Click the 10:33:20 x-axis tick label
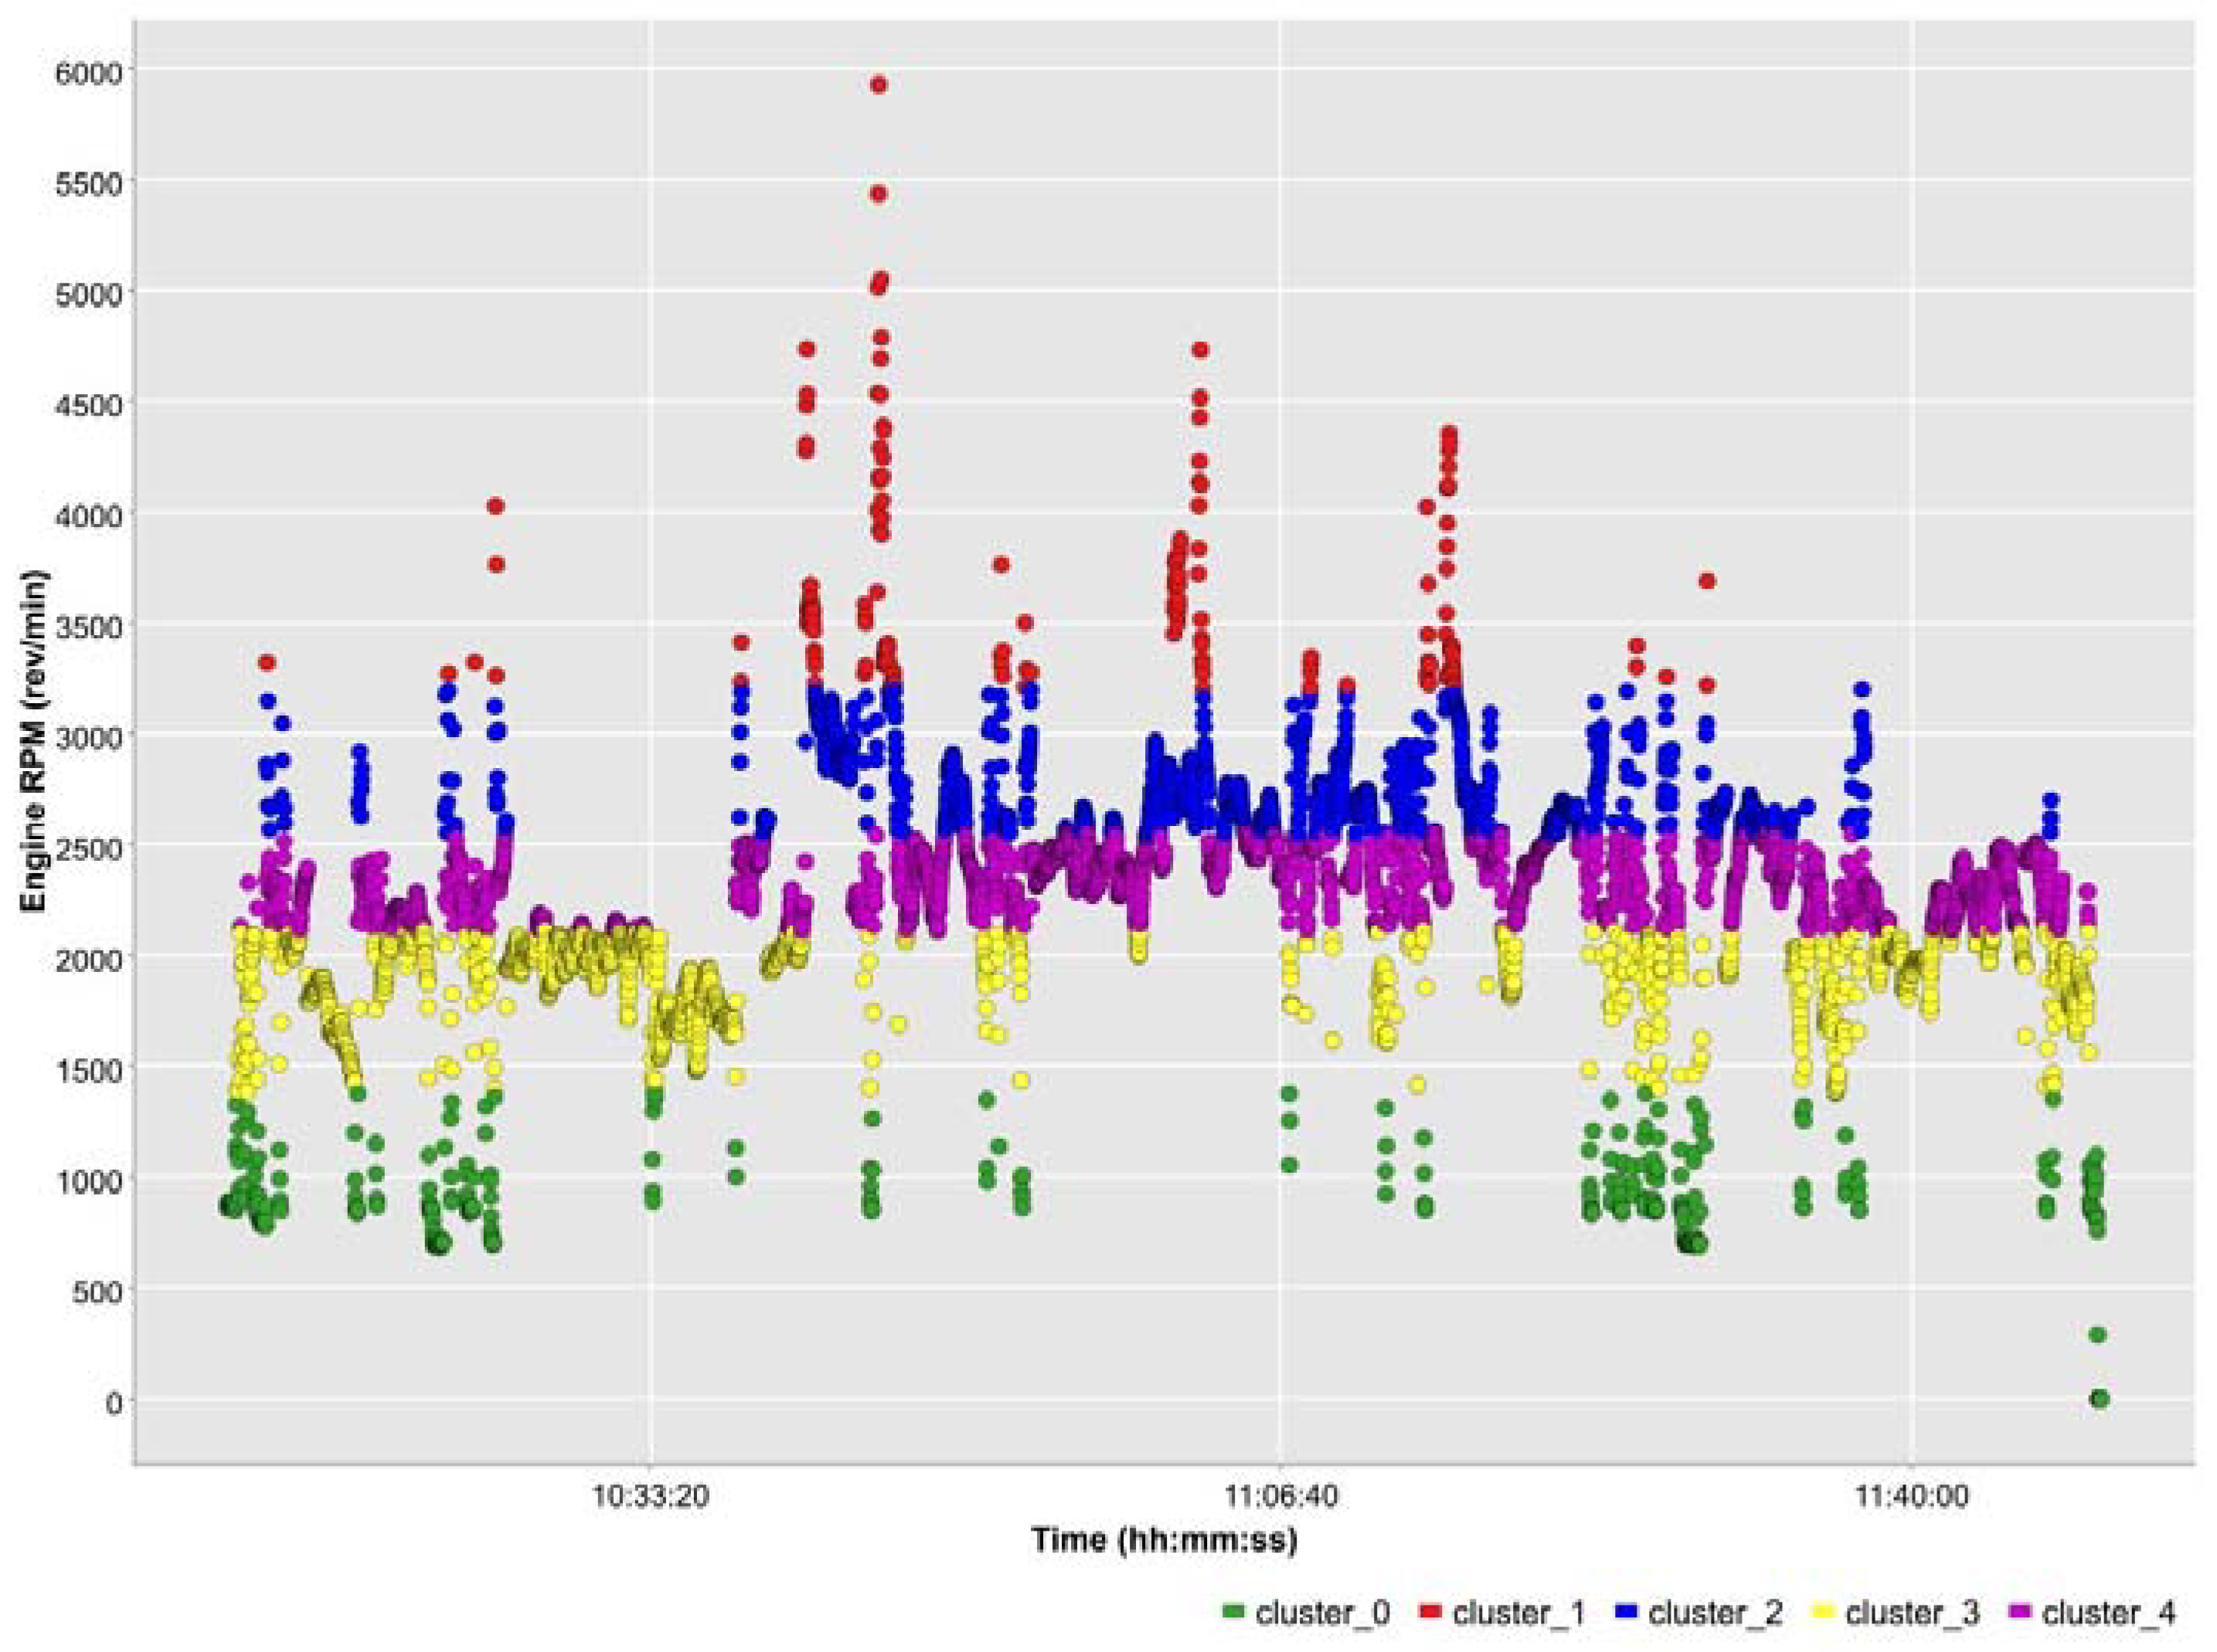 pos(651,1498)
